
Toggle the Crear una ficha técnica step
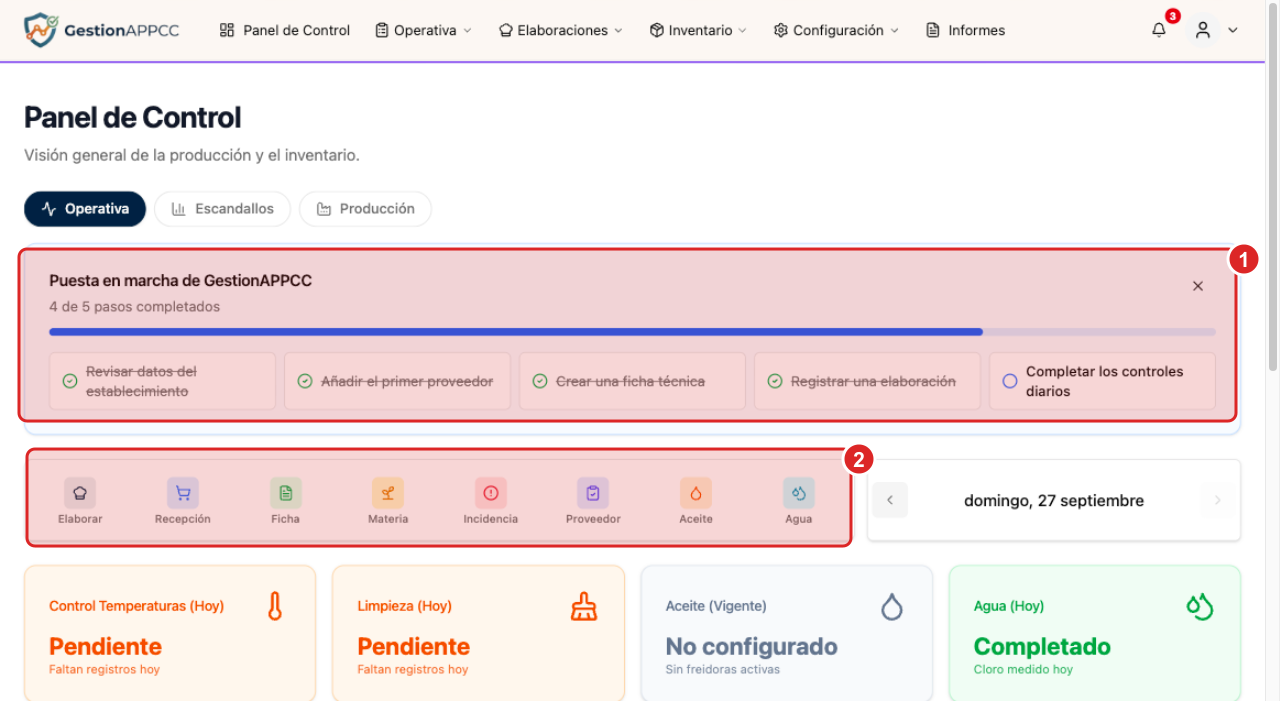click(x=632, y=381)
